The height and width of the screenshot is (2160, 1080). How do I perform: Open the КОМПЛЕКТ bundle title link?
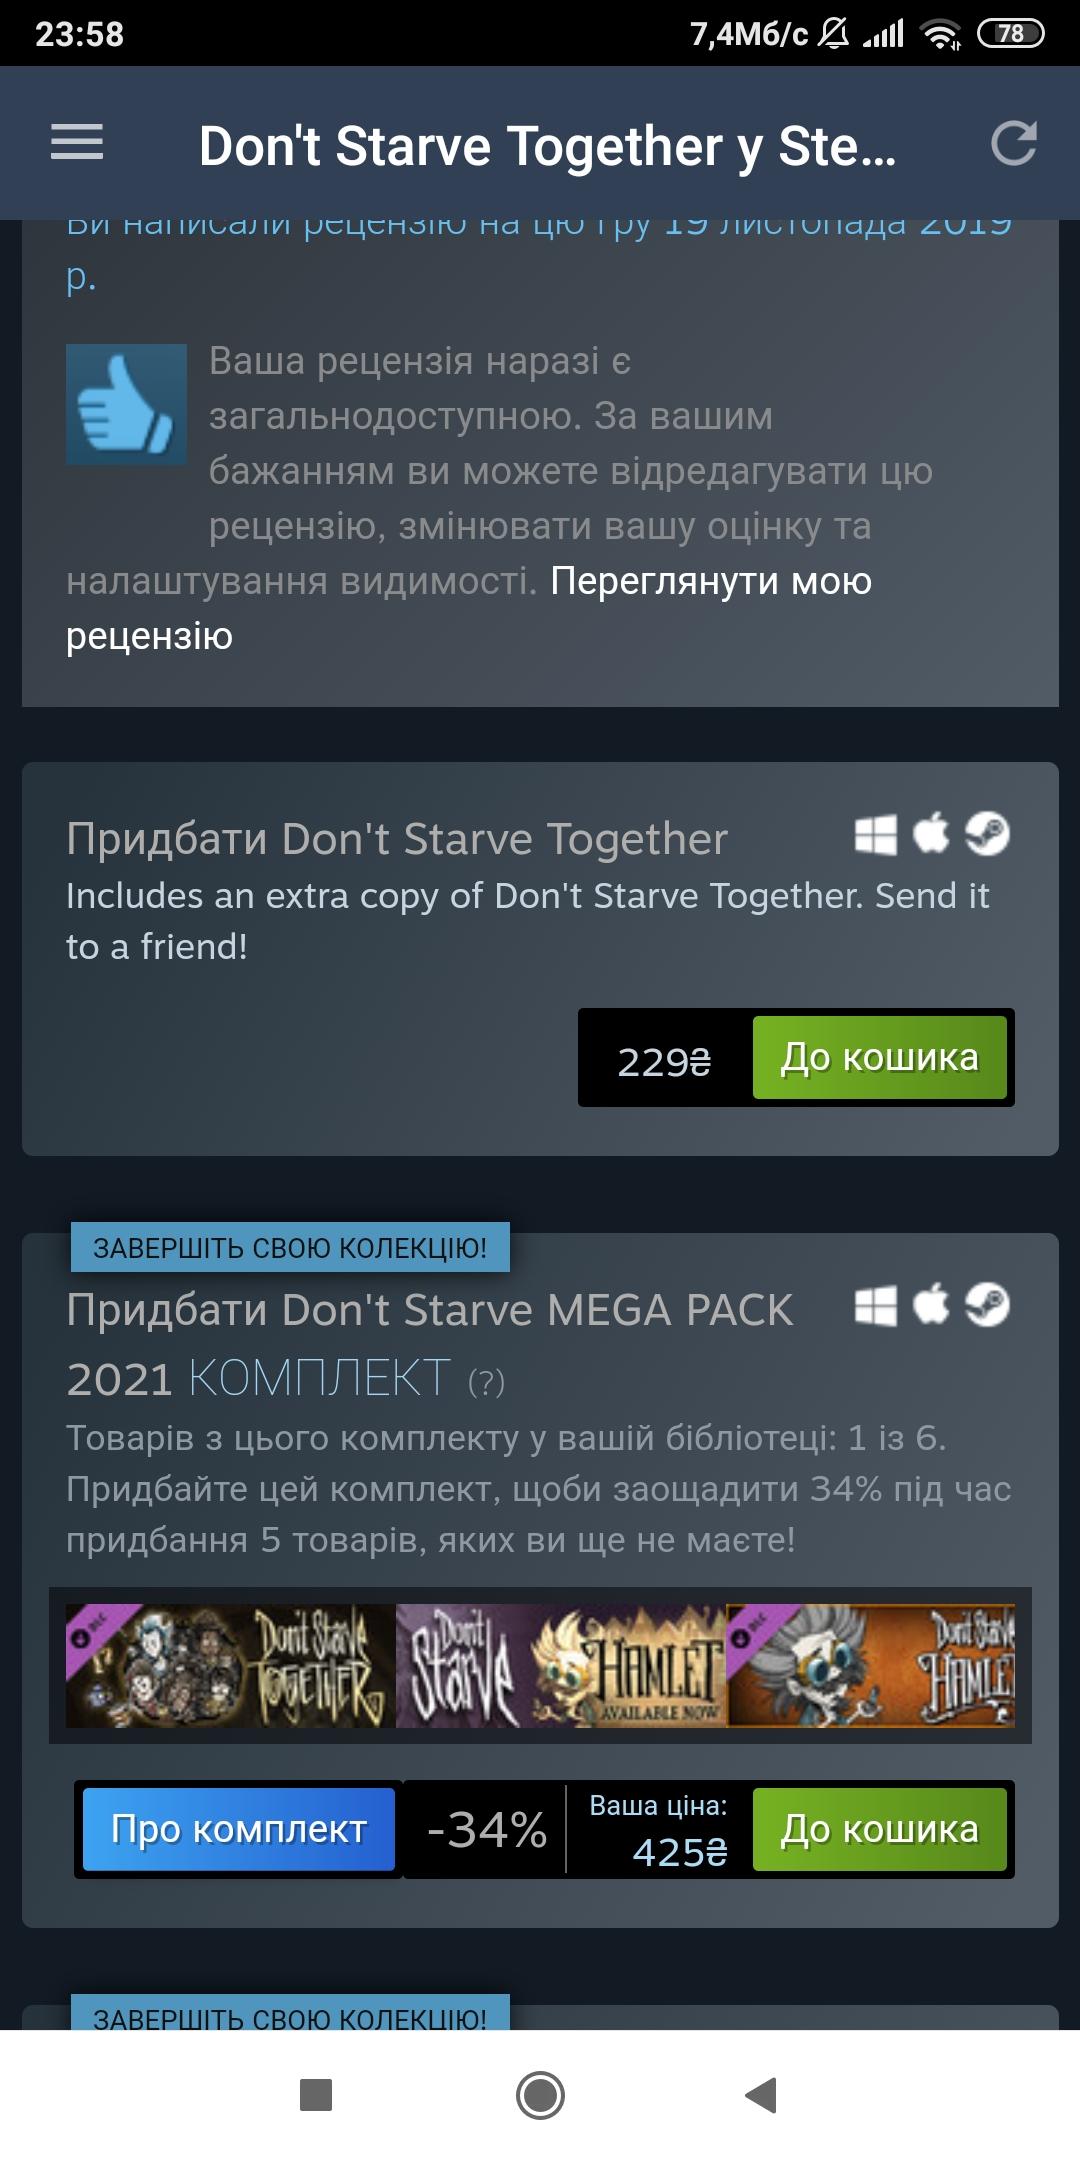click(319, 1378)
